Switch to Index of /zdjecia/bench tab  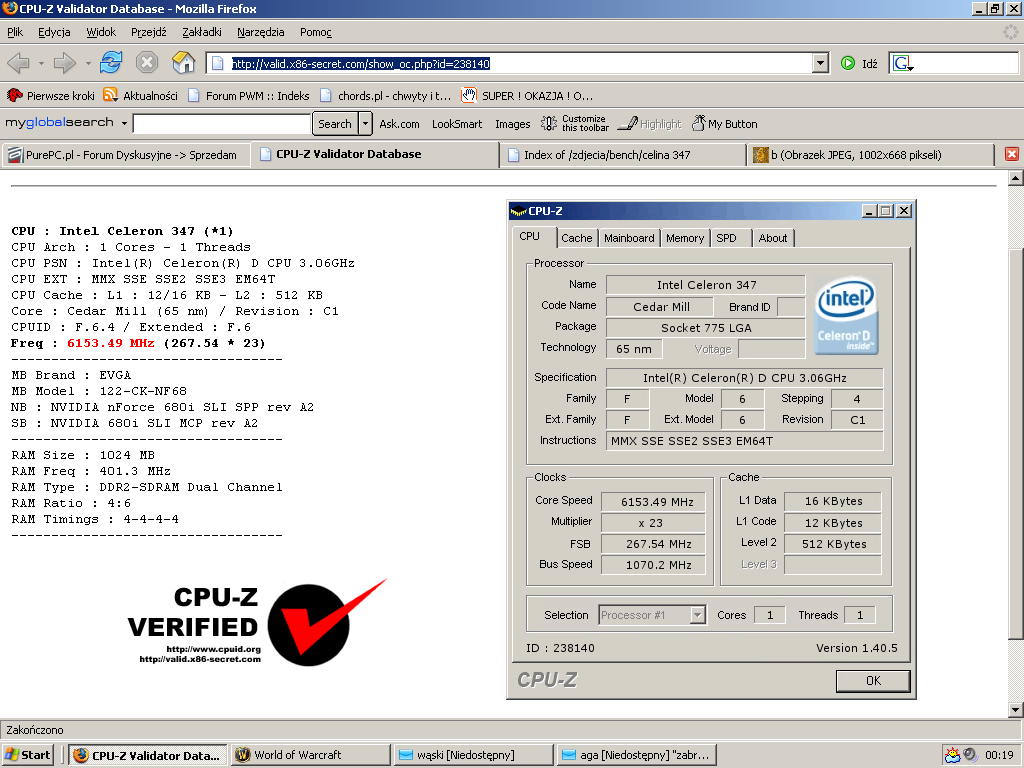point(624,155)
